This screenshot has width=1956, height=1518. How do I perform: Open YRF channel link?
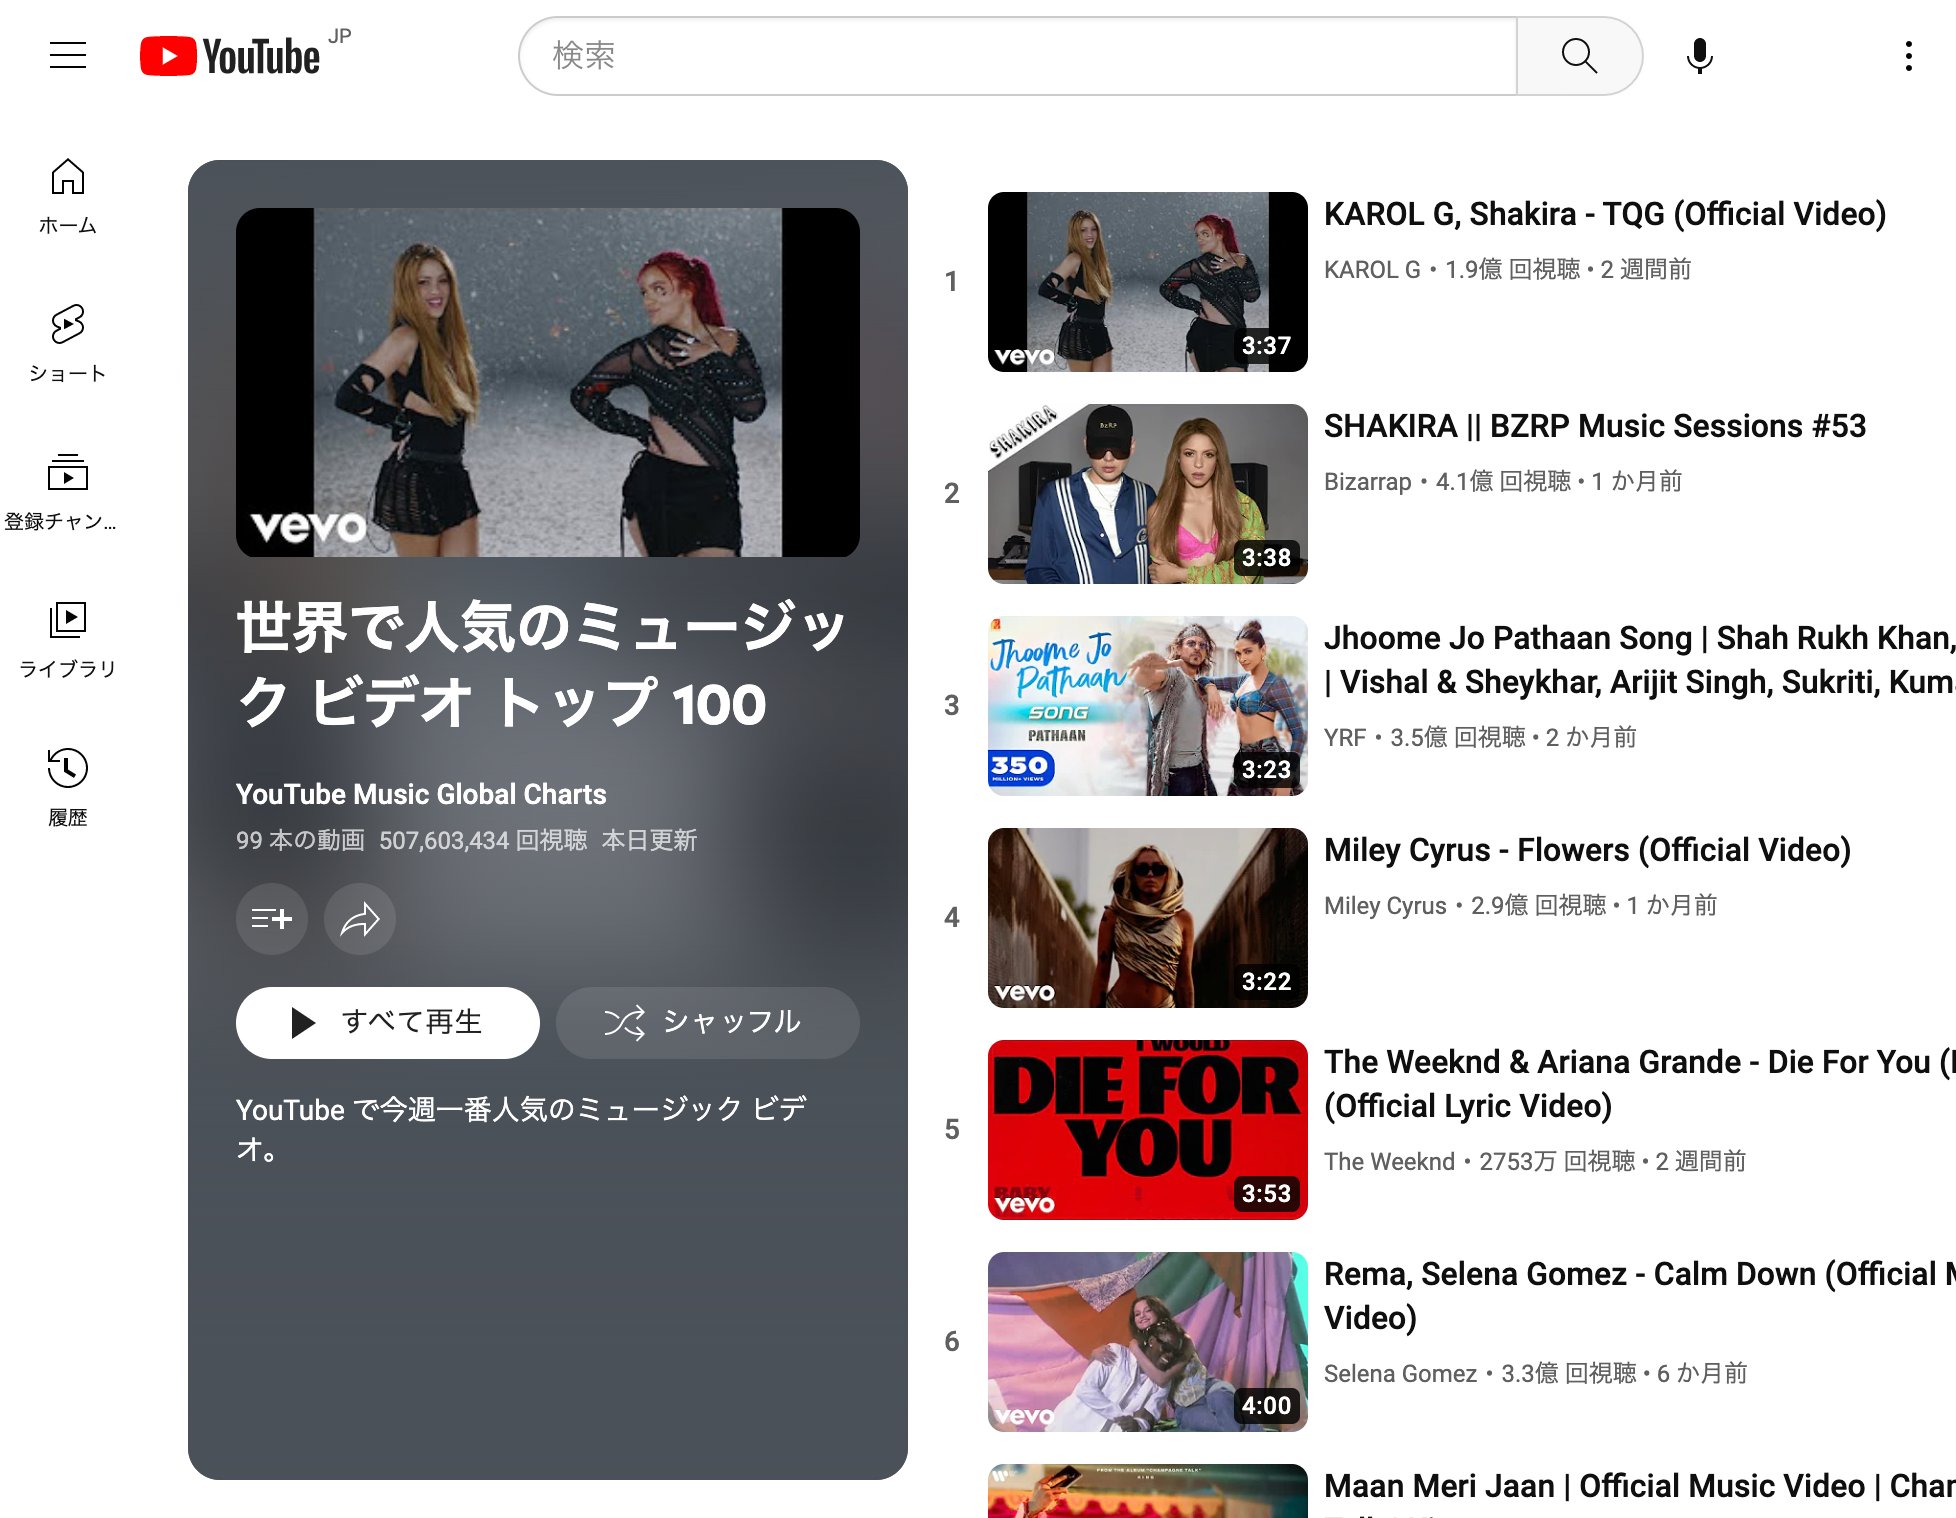1344,738
